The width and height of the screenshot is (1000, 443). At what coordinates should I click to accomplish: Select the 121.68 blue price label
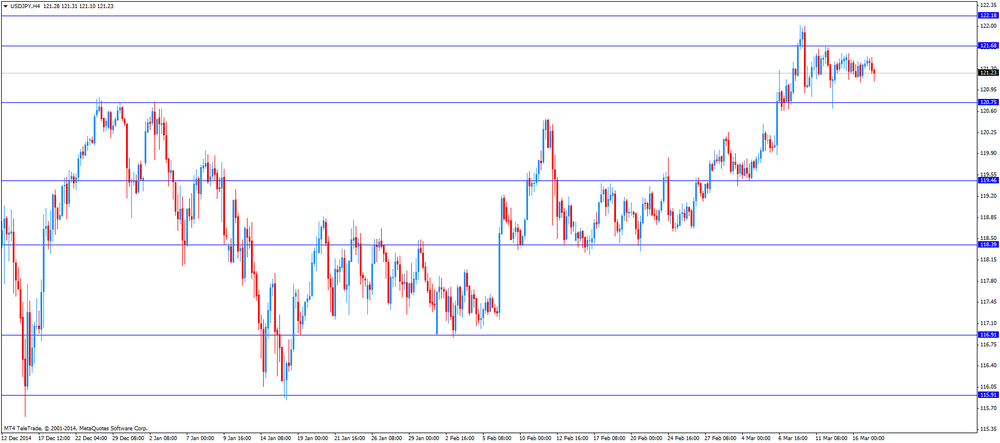click(988, 46)
